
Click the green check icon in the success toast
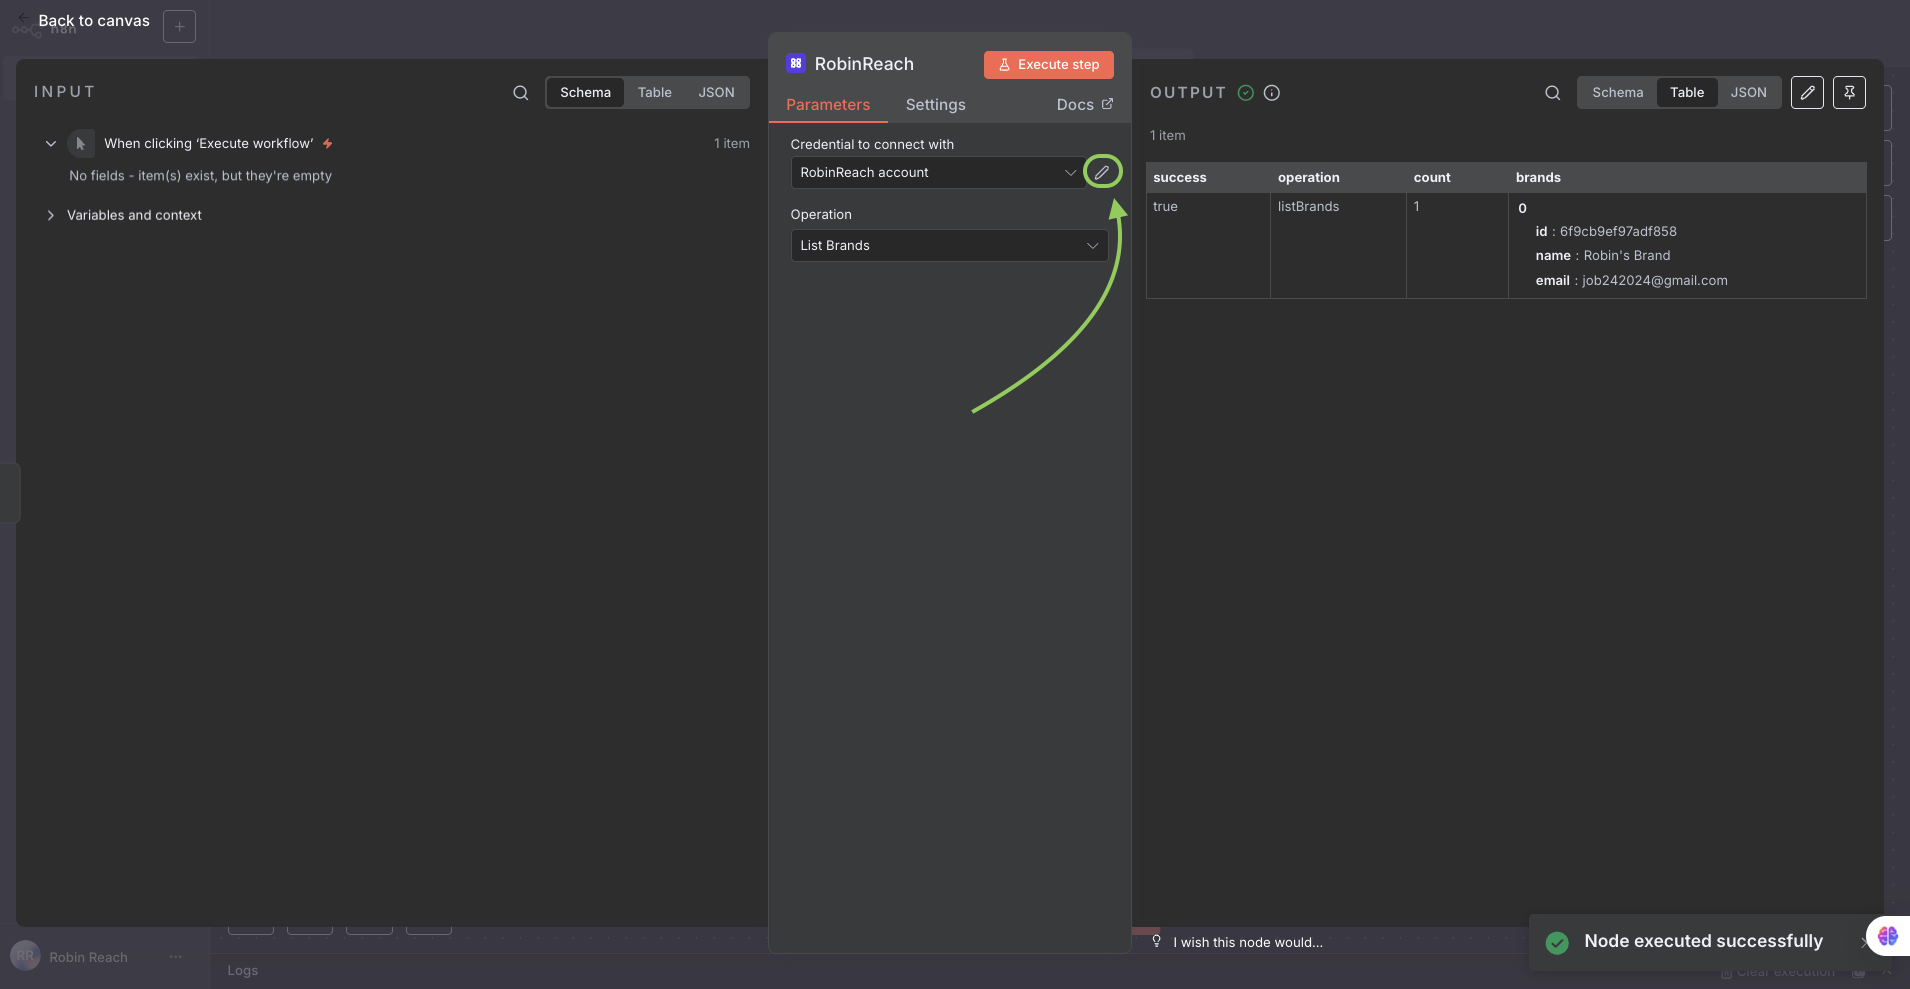coord(1557,942)
